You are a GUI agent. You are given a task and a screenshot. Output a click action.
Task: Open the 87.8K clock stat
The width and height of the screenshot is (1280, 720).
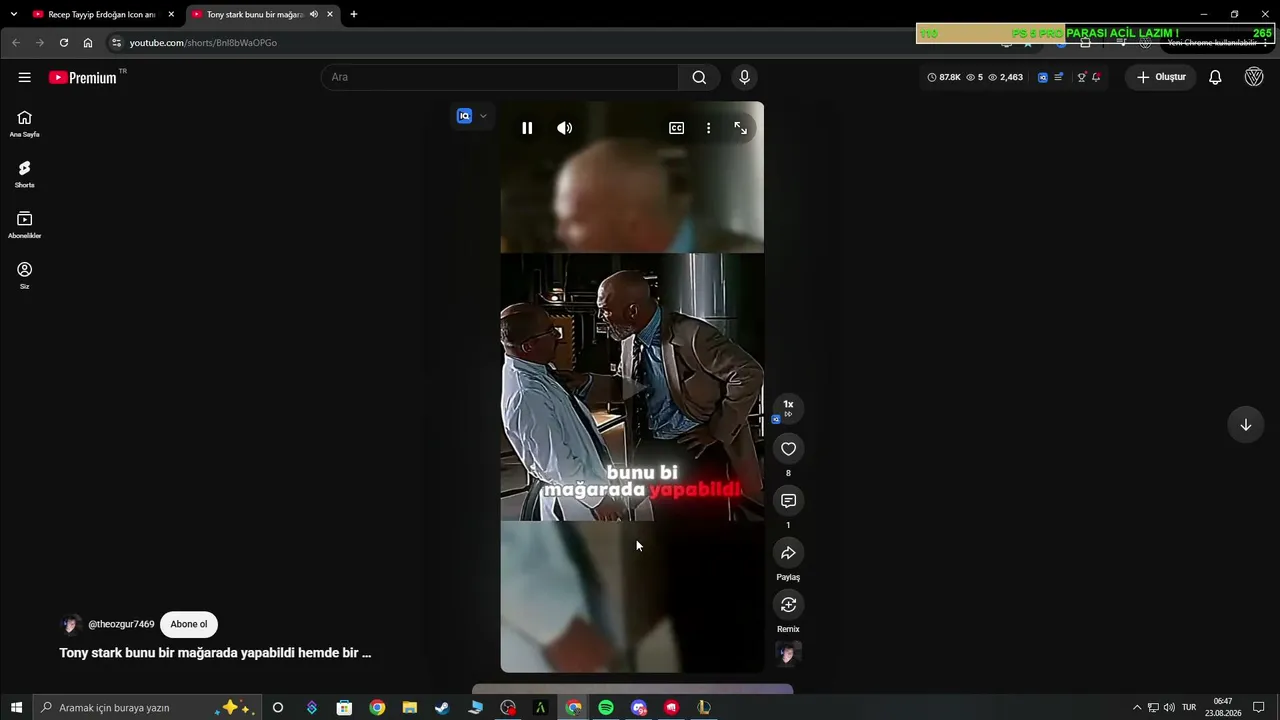tap(944, 77)
